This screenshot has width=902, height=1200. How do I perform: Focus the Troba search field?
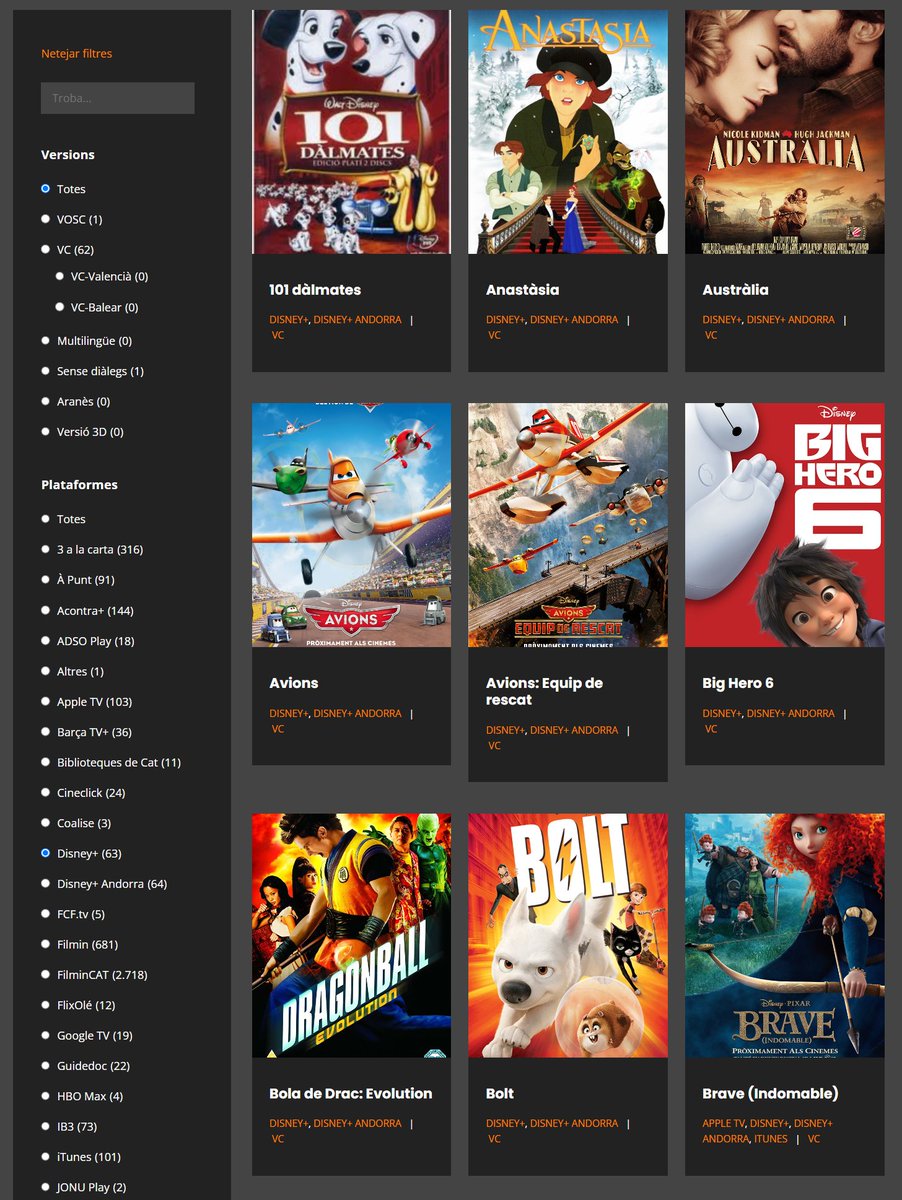[117, 98]
